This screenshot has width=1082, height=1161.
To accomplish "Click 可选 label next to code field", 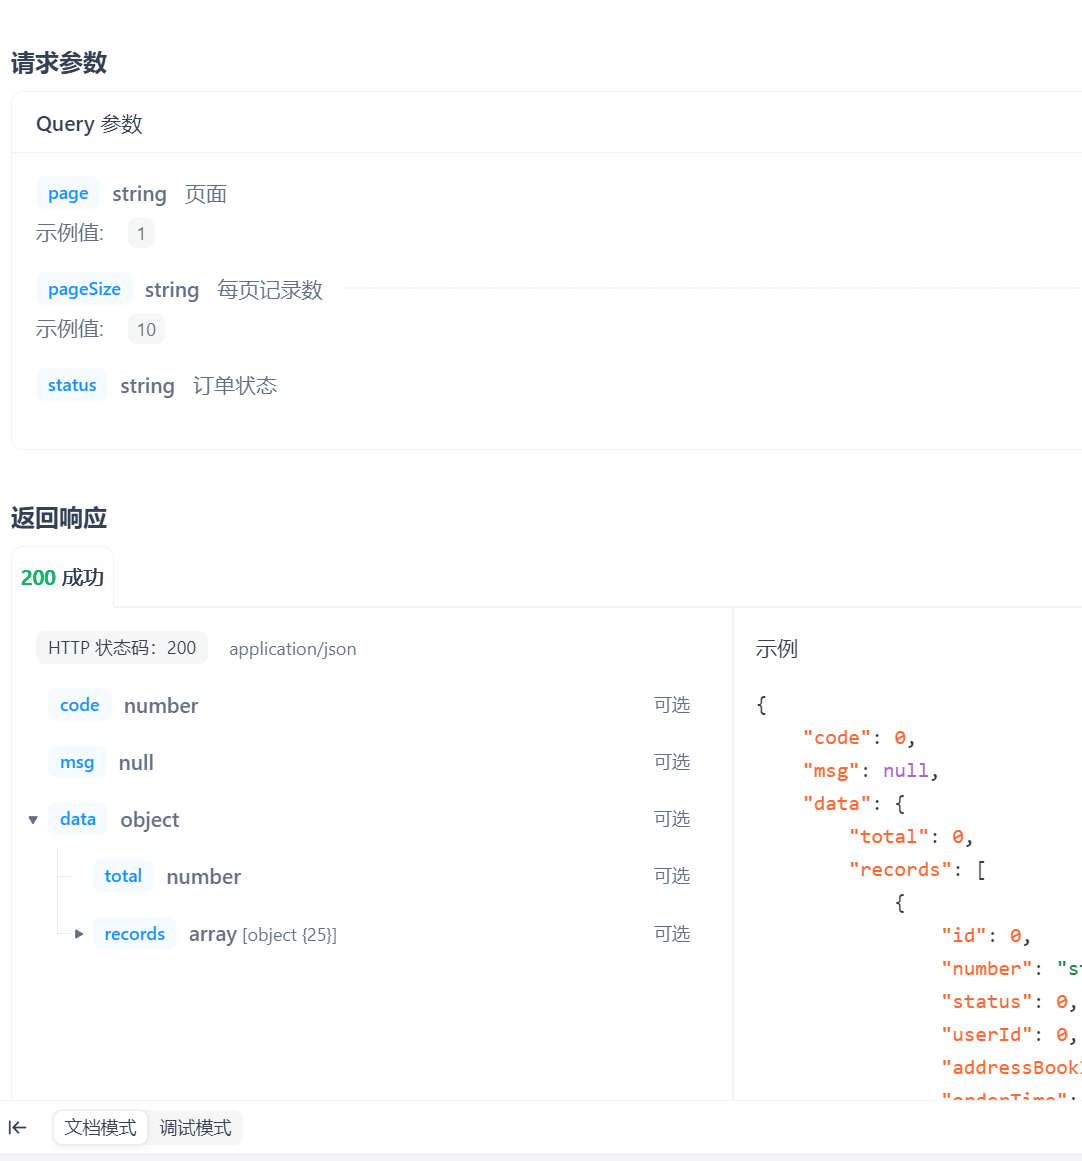I will point(672,704).
